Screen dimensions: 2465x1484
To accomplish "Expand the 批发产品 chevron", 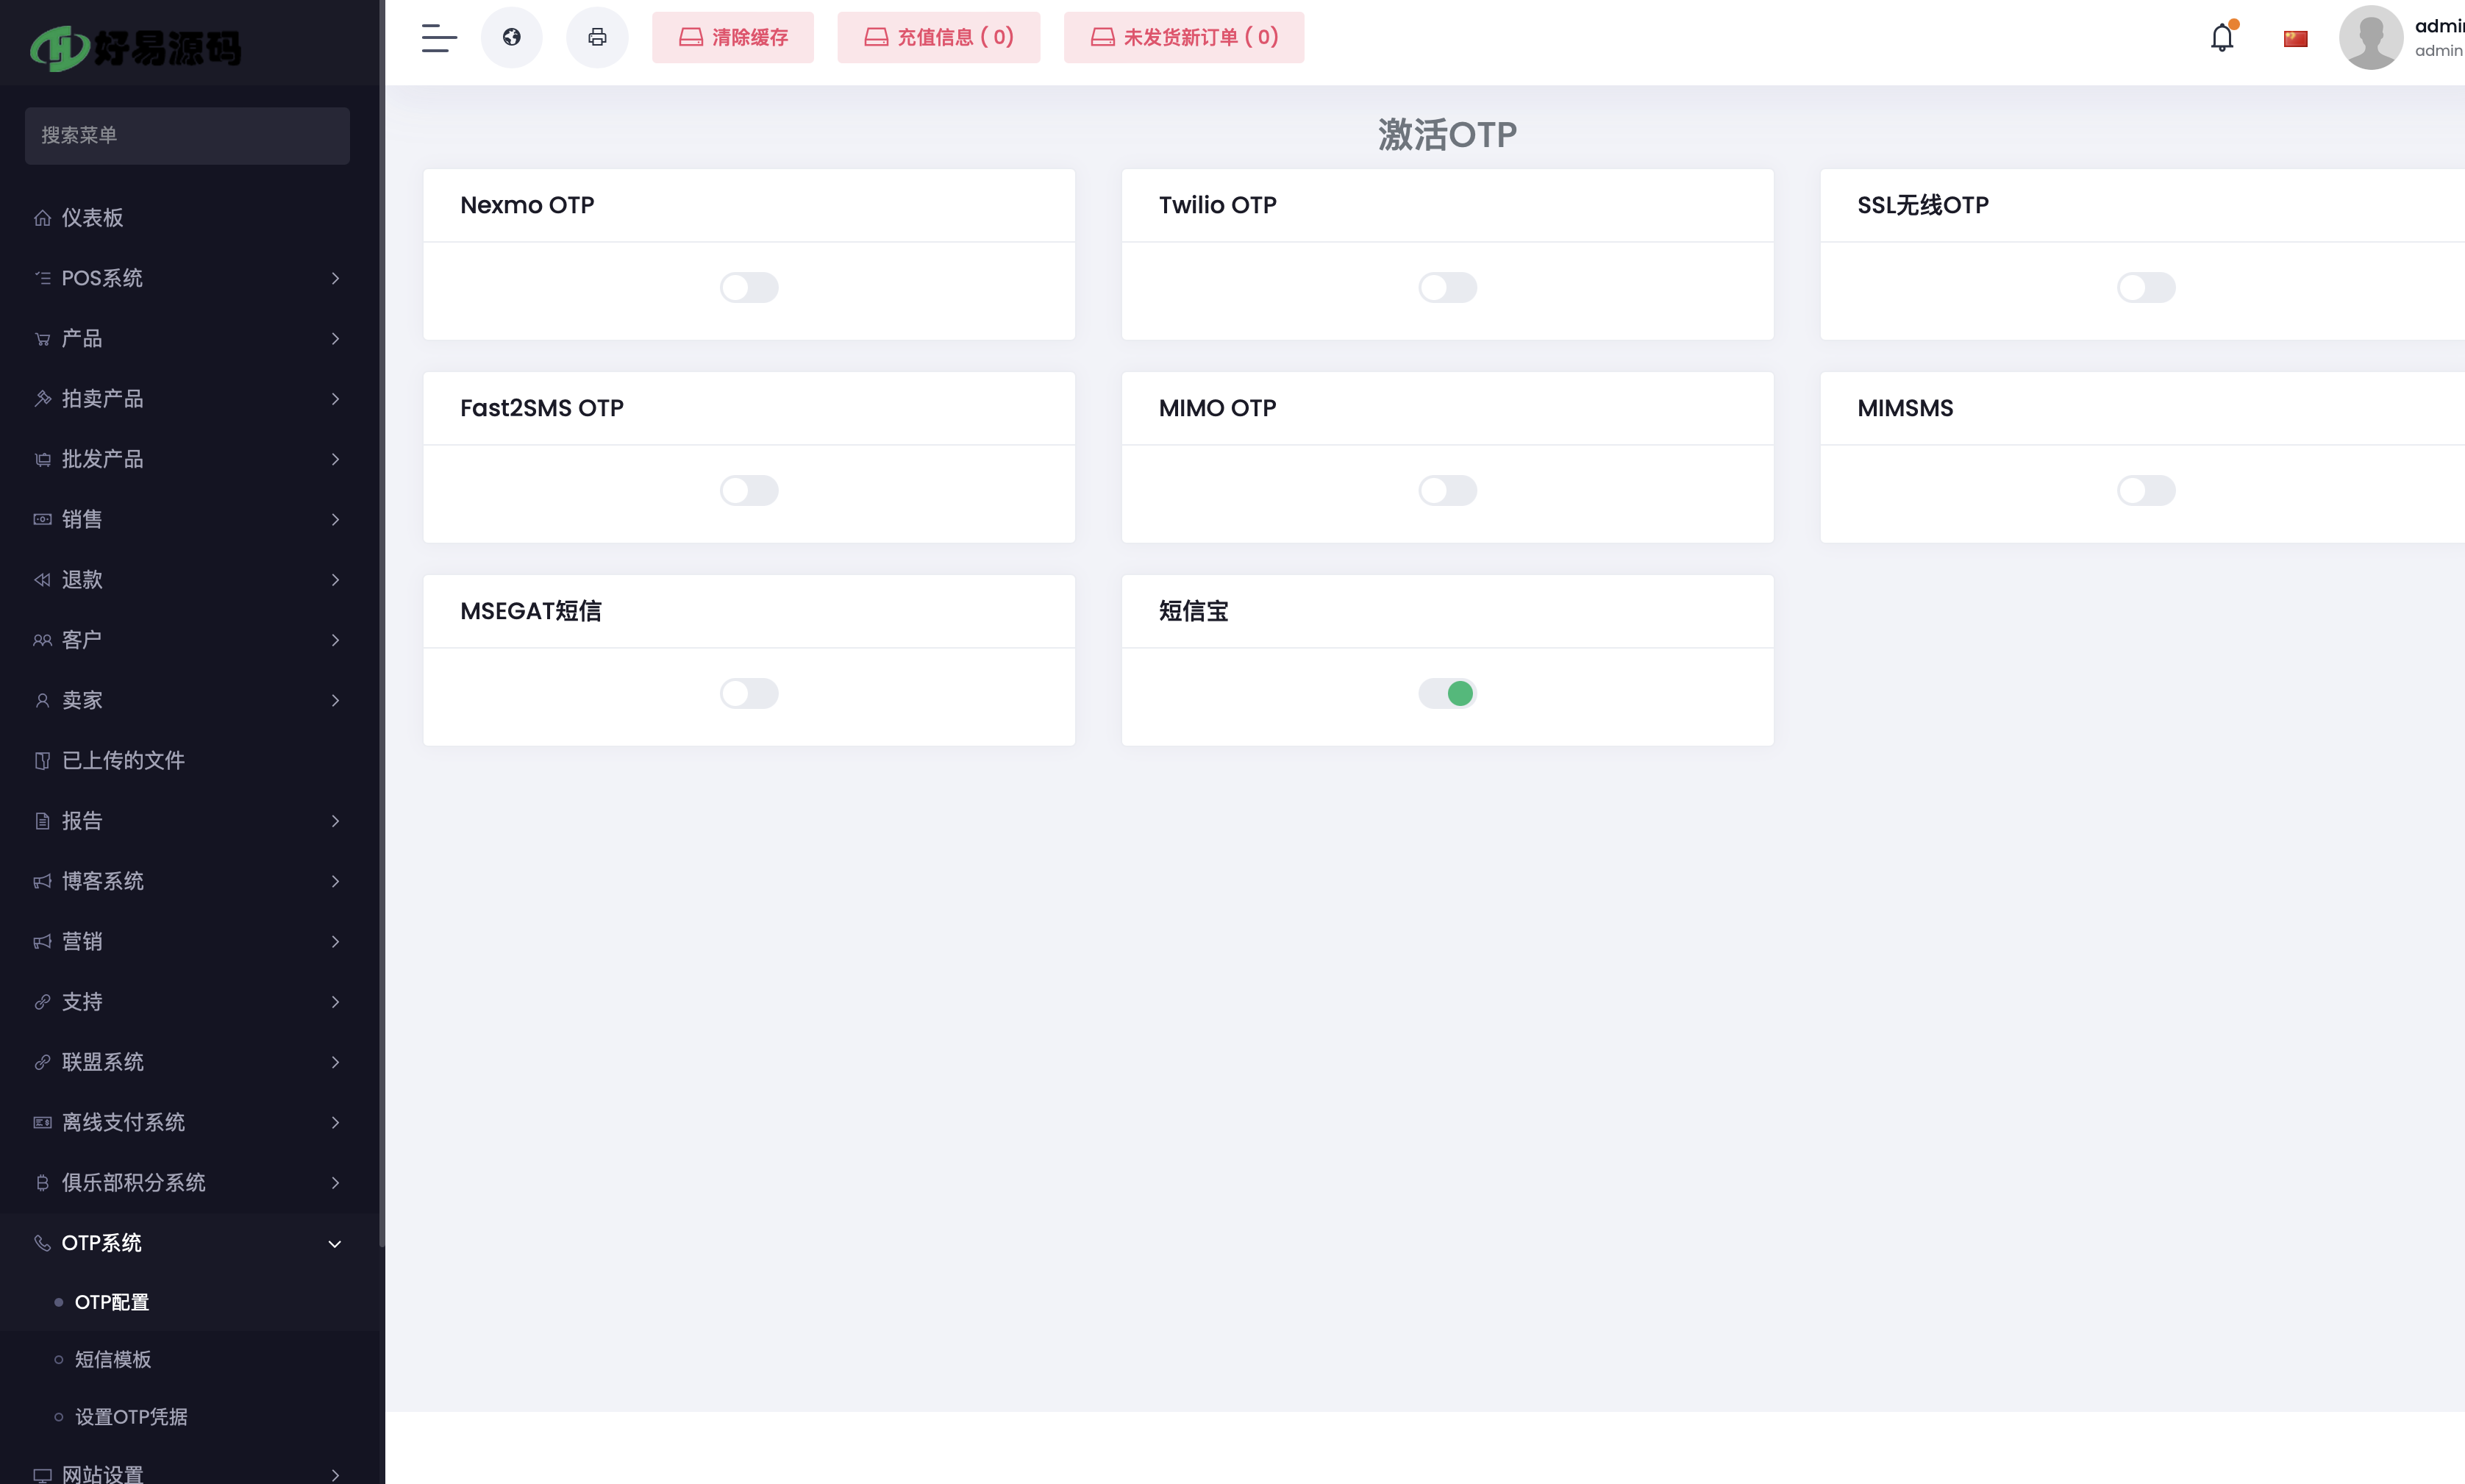I will 335,459.
